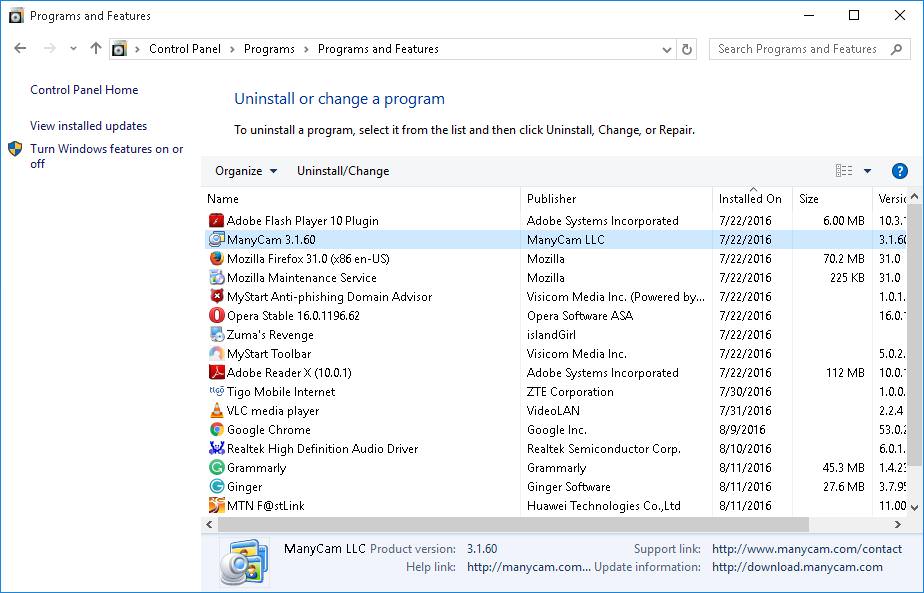Expand the chevron after Programs breadcrumb
The width and height of the screenshot is (924, 593).
[x=306, y=50]
